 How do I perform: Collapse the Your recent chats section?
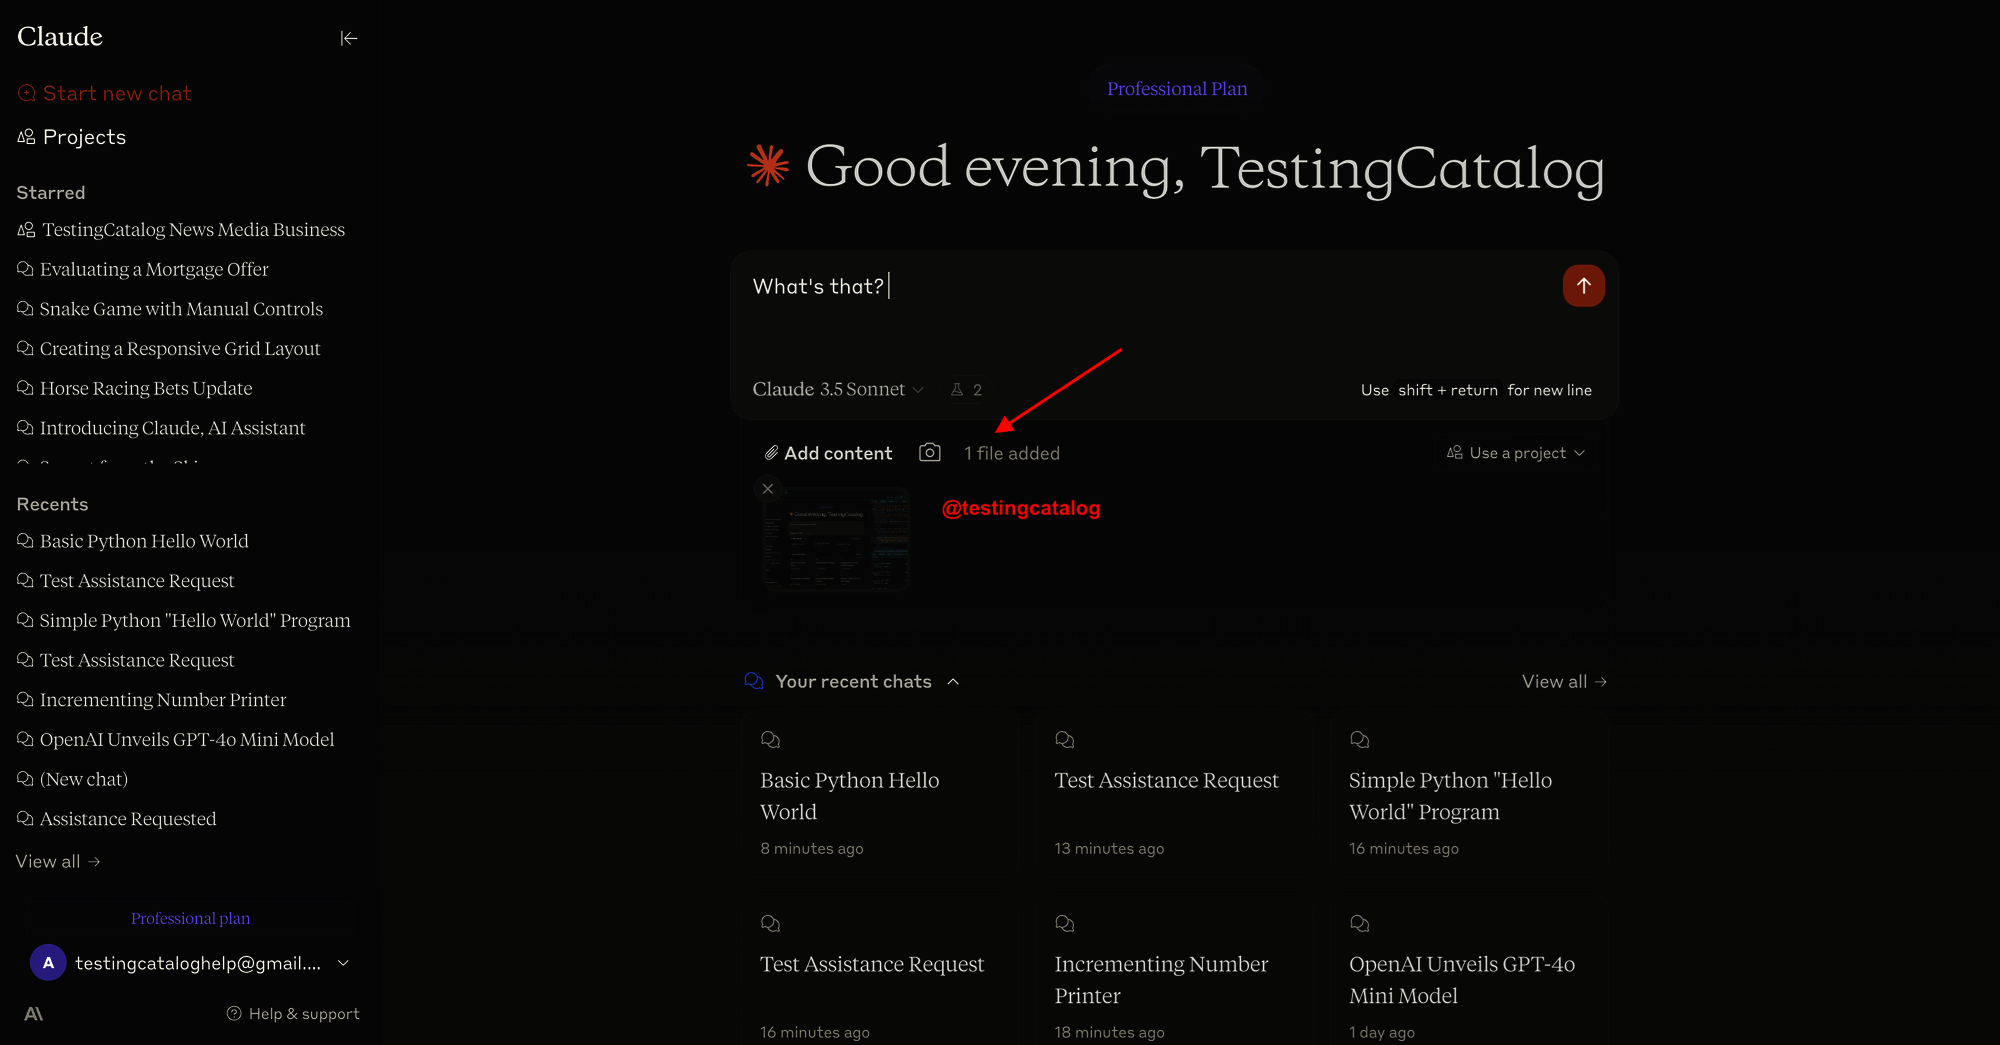[953, 682]
